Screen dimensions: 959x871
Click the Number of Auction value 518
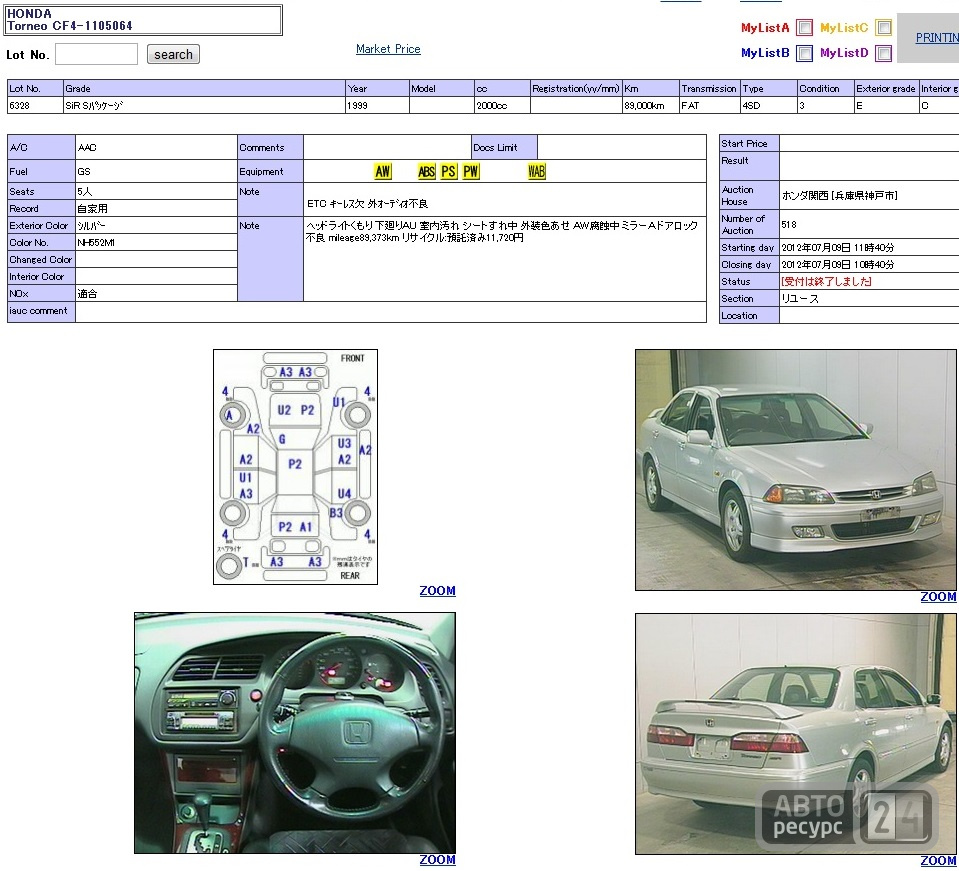click(x=789, y=224)
